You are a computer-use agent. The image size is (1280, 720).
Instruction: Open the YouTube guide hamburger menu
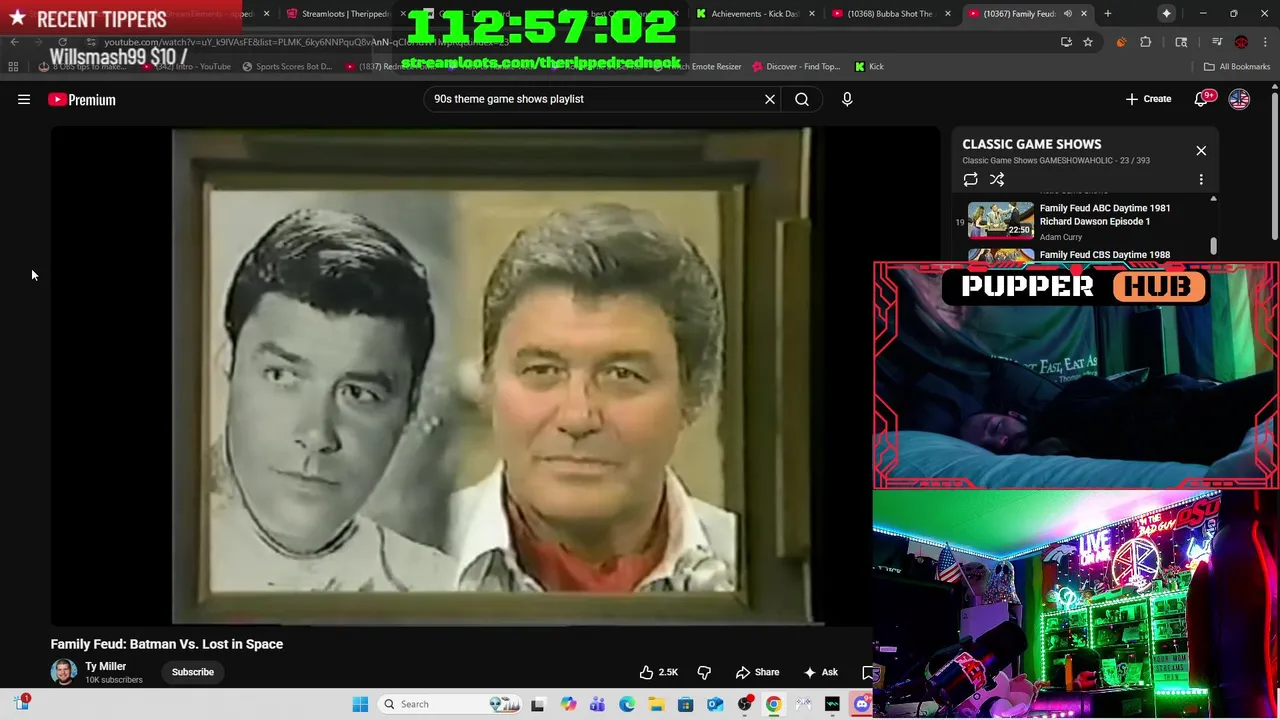point(24,99)
